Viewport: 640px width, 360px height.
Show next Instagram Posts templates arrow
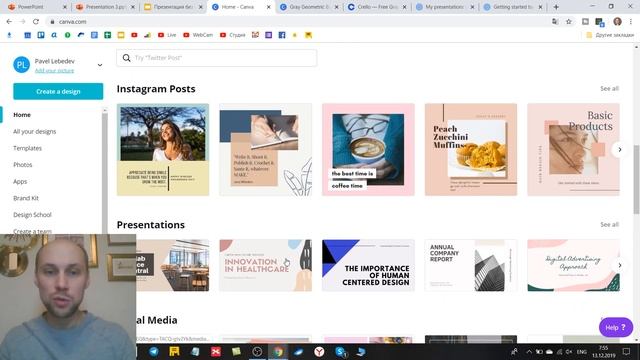(x=619, y=149)
